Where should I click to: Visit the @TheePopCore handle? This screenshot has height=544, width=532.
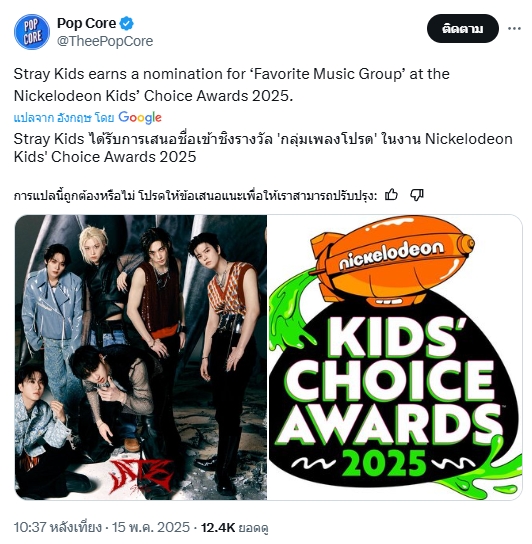pos(105,41)
